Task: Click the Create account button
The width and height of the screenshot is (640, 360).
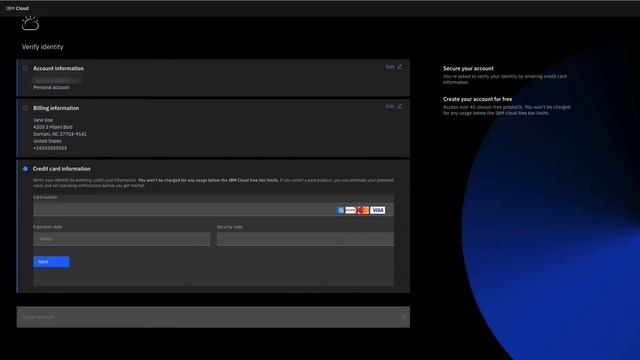Action: pyautogui.click(x=213, y=317)
